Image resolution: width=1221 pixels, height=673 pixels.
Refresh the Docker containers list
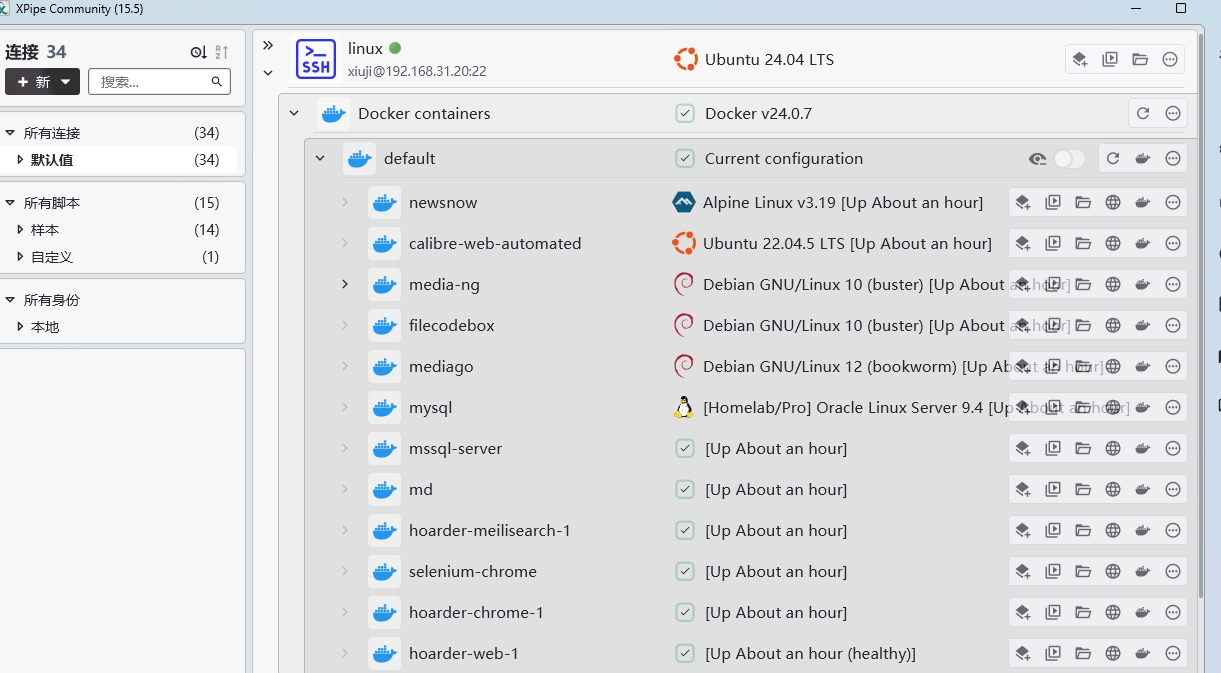1143,113
